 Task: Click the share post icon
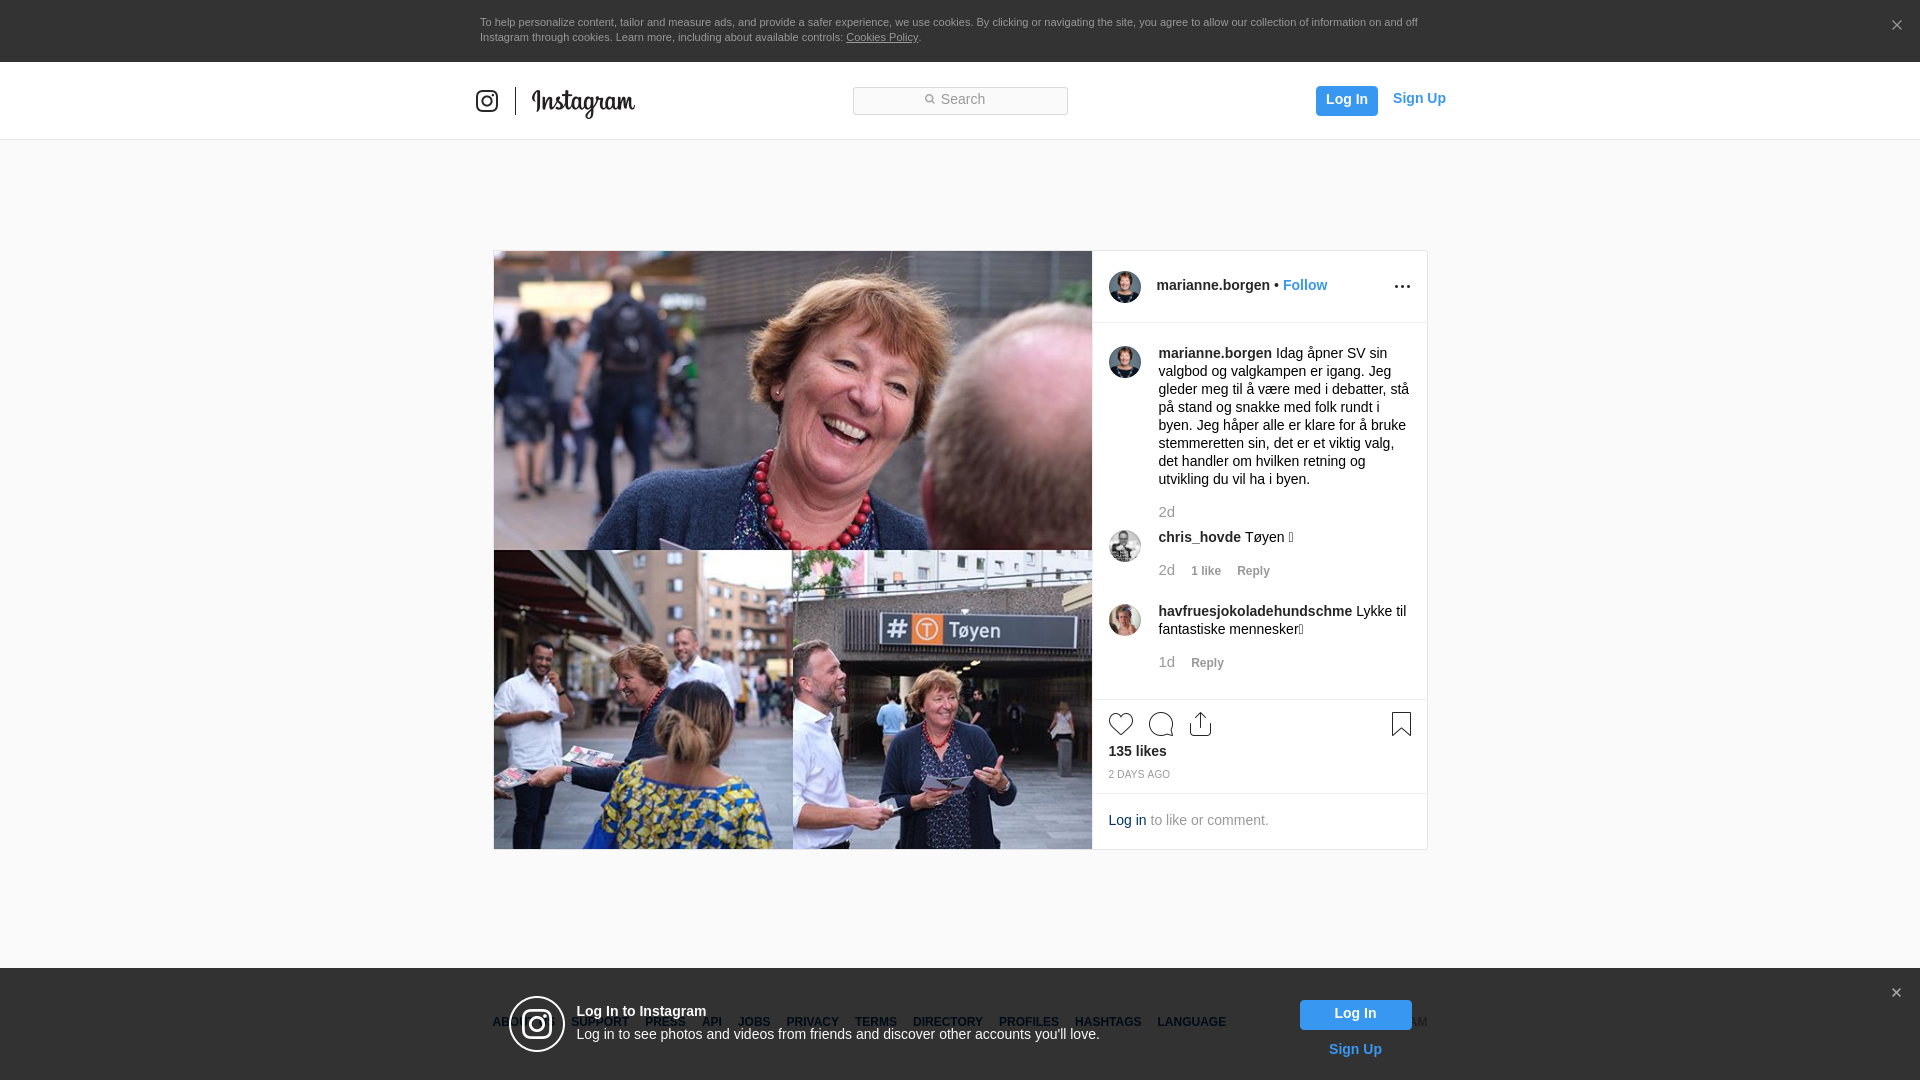[x=1201, y=724]
